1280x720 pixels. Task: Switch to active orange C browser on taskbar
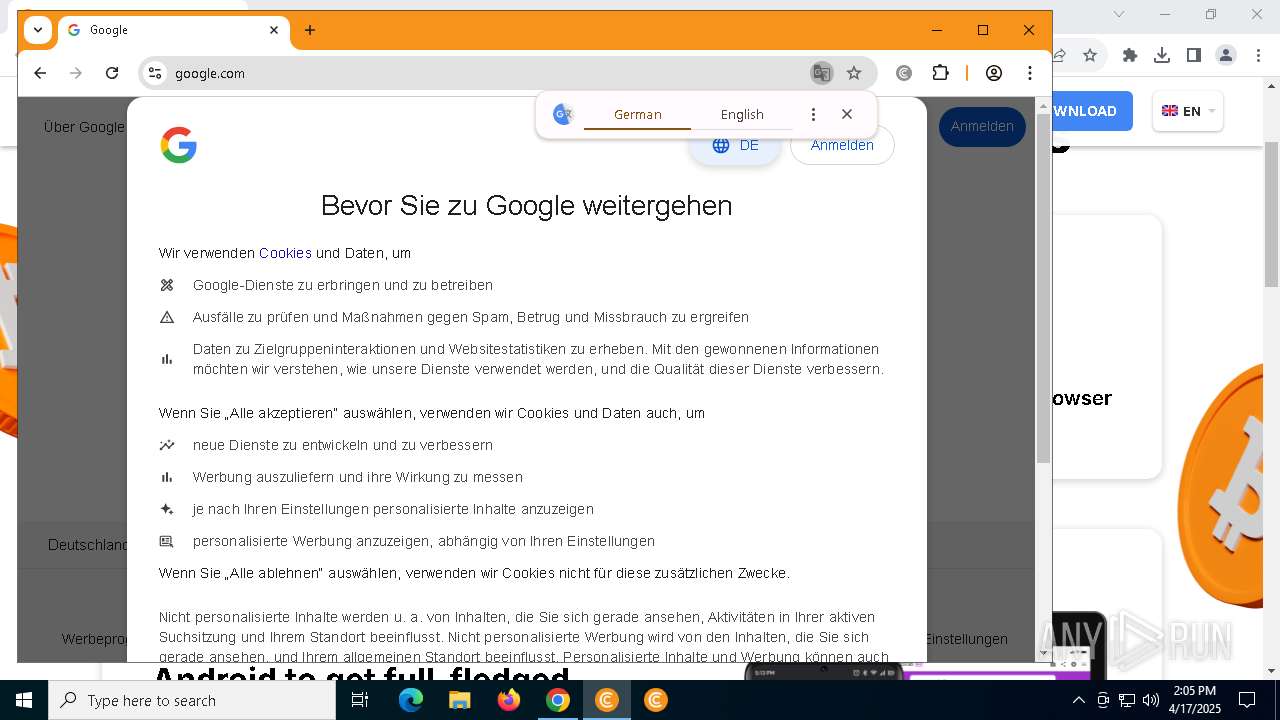(607, 700)
